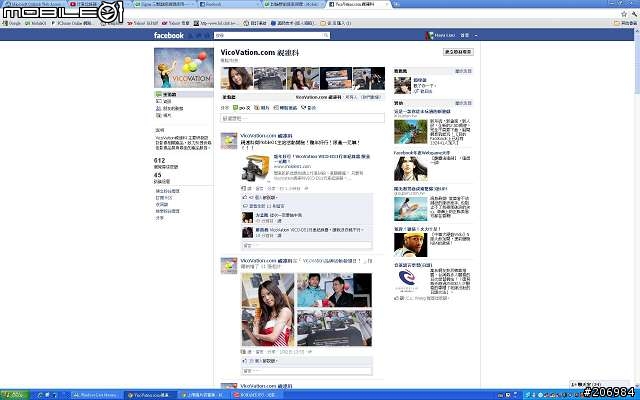Choose the Post option in share bar
The height and width of the screenshot is (400, 640).
click(242, 108)
